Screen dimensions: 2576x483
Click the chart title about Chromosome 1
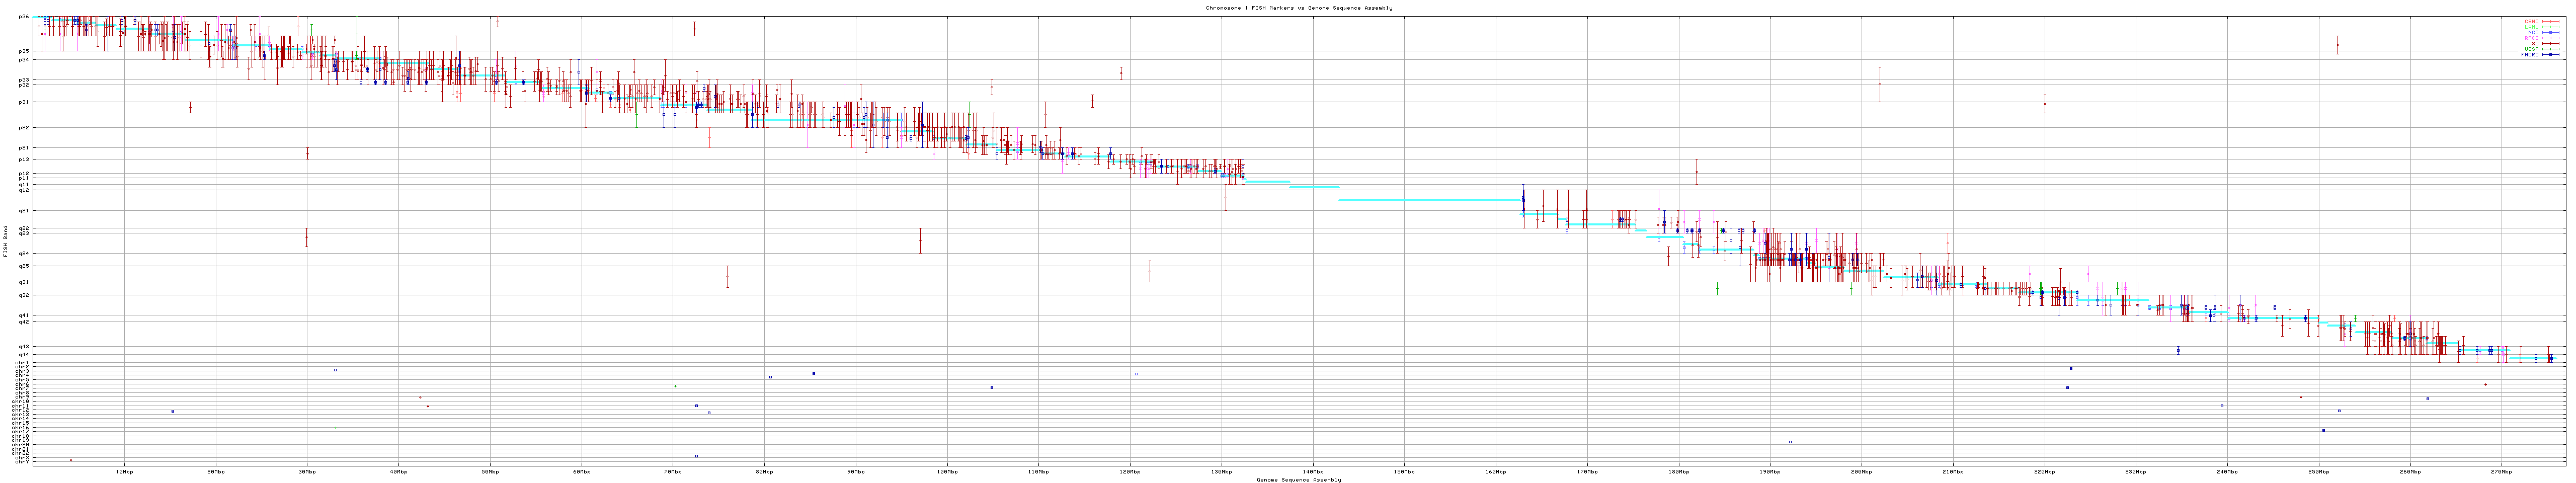click(1298, 8)
